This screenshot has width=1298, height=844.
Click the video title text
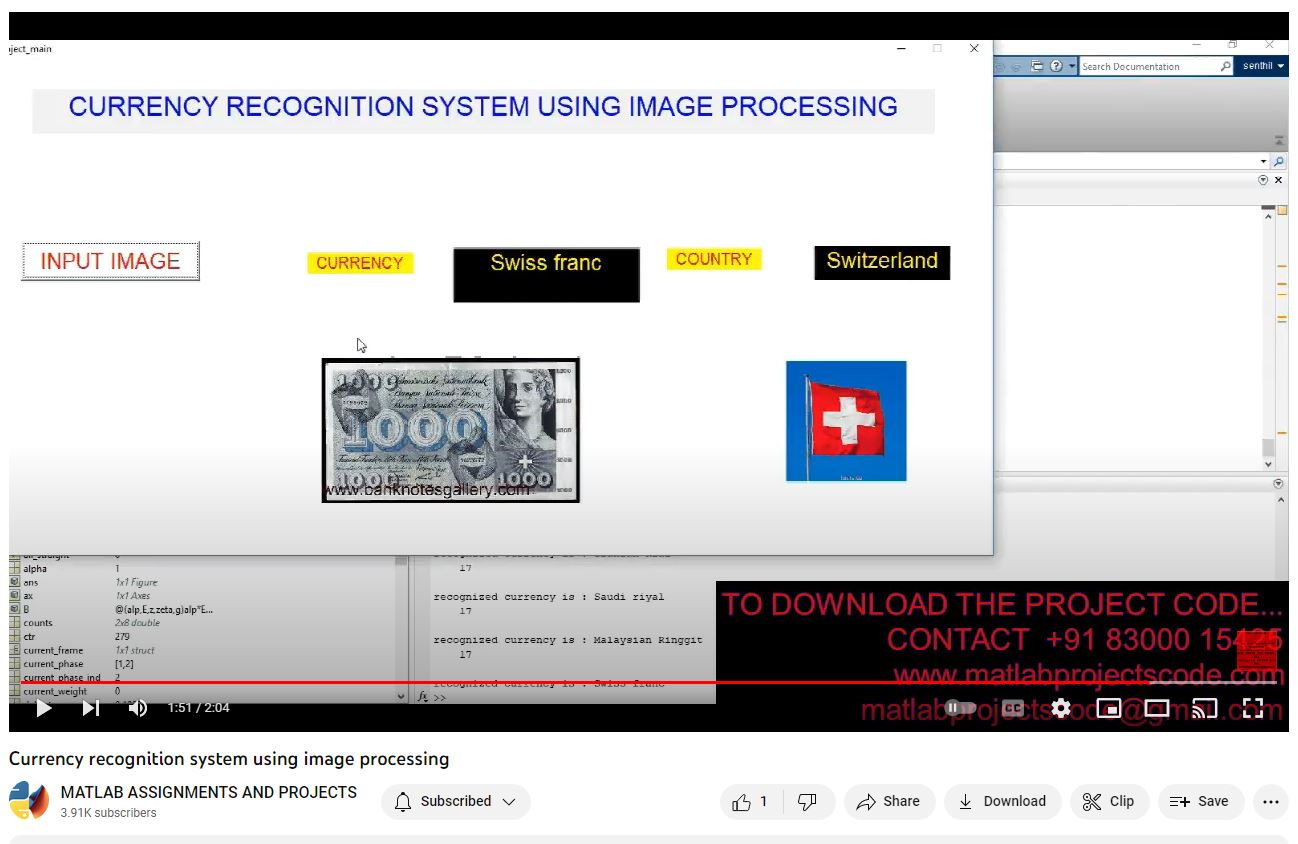point(229,759)
